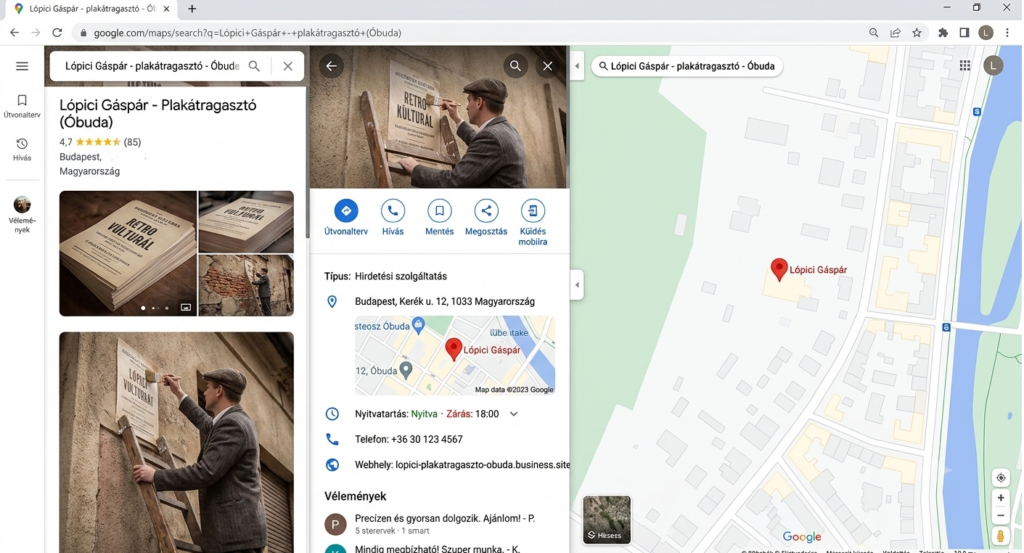Open review 'Precízen és gyorsan dolgozik'
Viewport: 1024px width, 553px height.
[x=445, y=518]
